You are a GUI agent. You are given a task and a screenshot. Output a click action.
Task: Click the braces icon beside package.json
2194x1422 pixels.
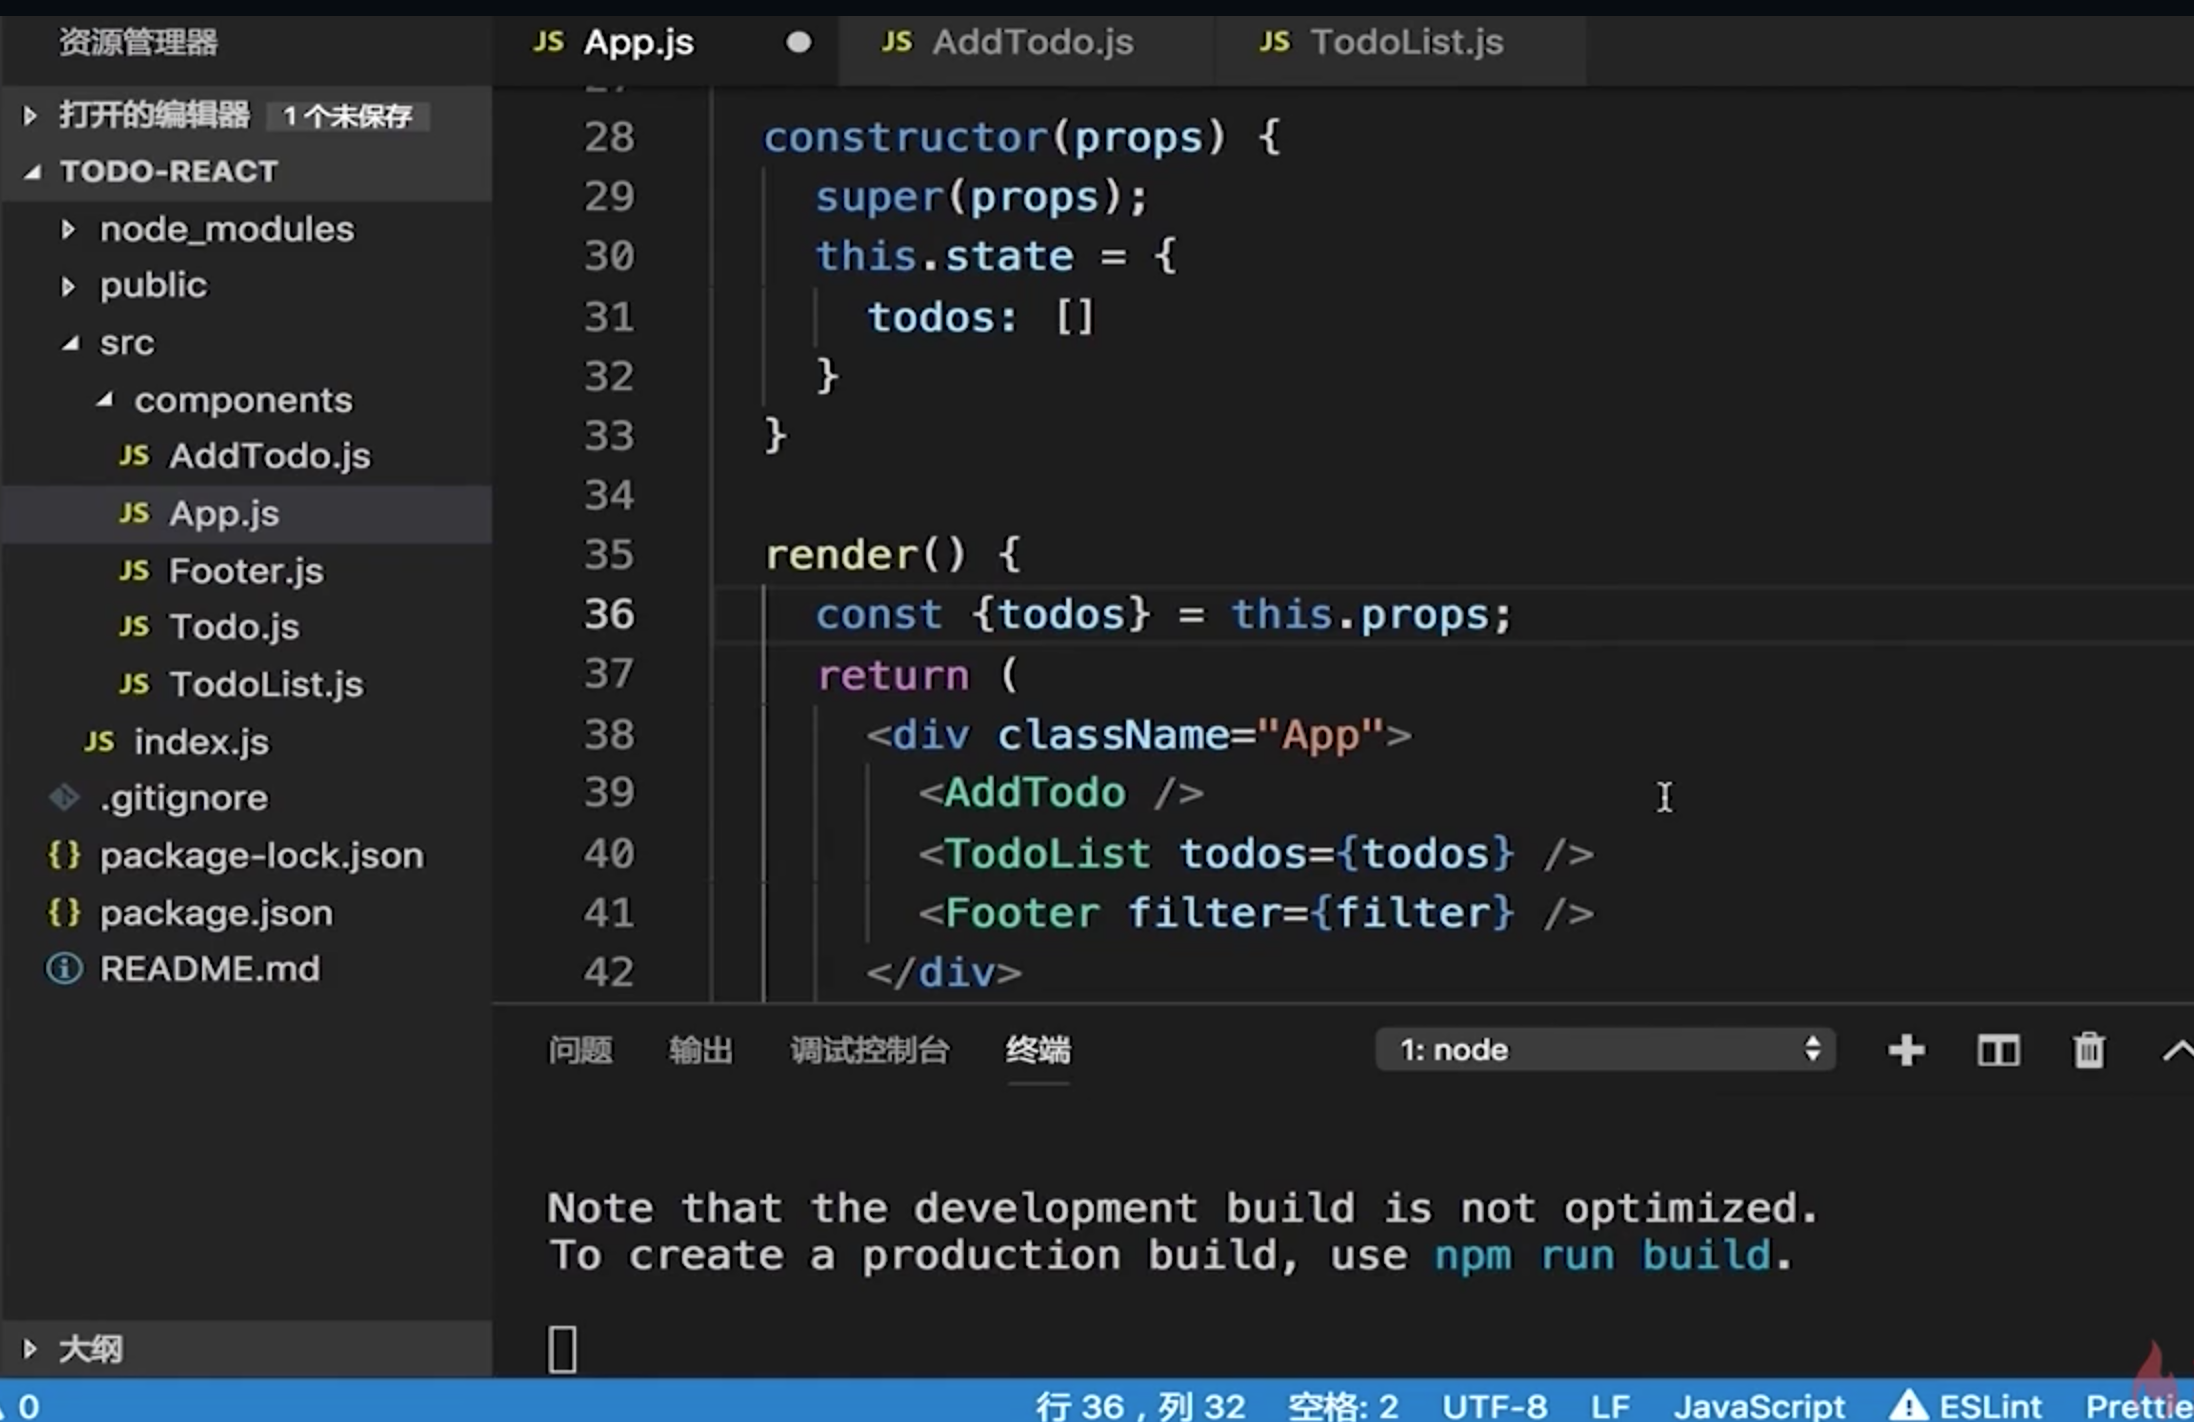point(64,912)
